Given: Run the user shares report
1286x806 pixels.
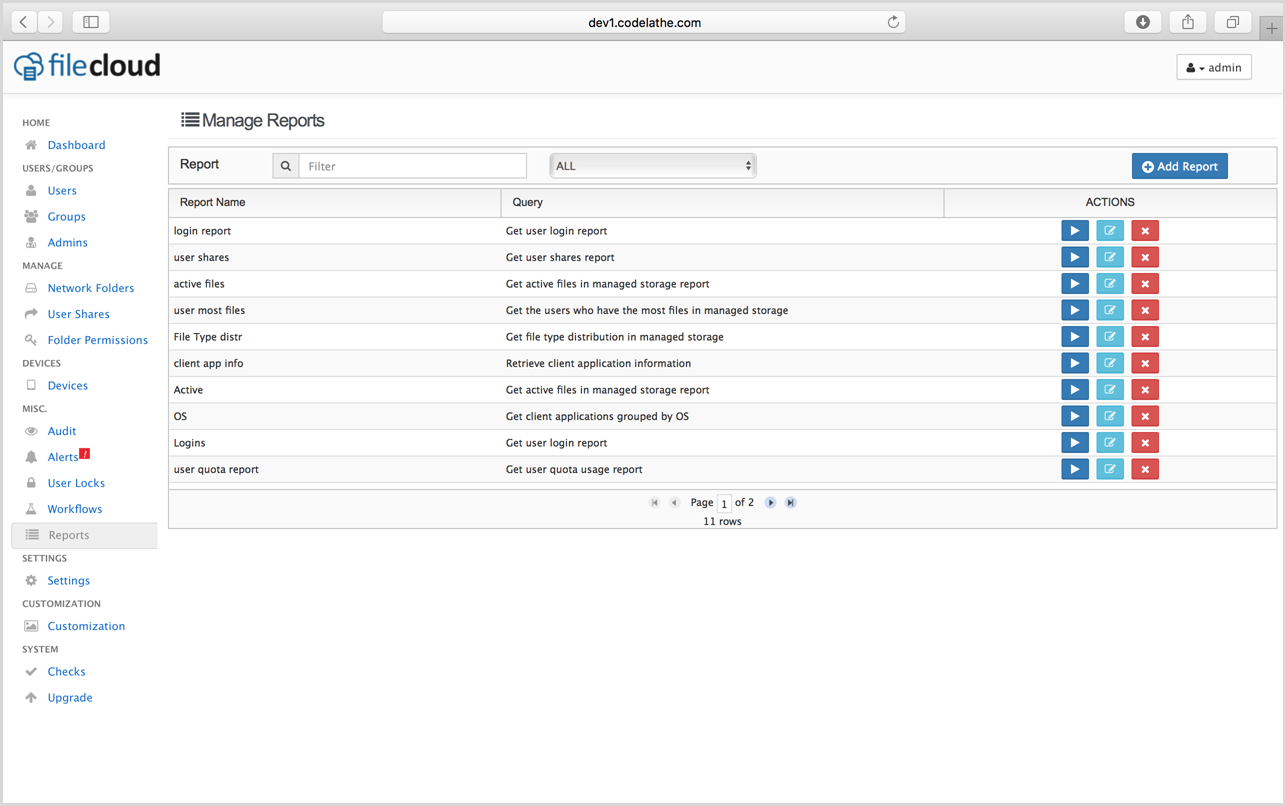Looking at the screenshot, I should tap(1075, 257).
